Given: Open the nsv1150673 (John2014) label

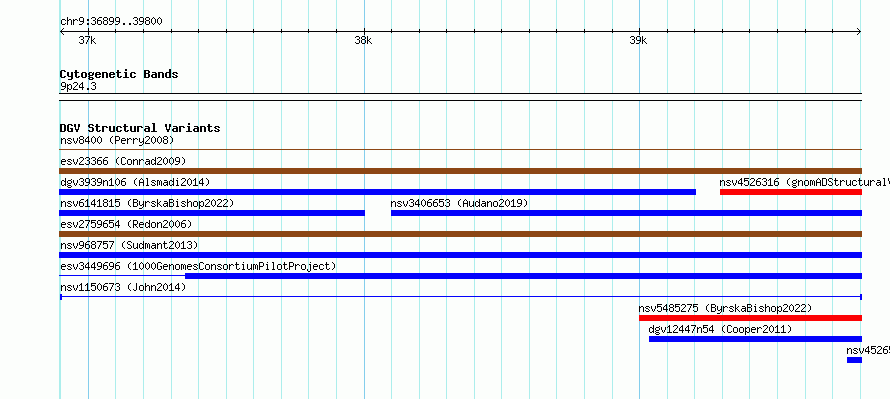Looking at the screenshot, I should 123,287.
